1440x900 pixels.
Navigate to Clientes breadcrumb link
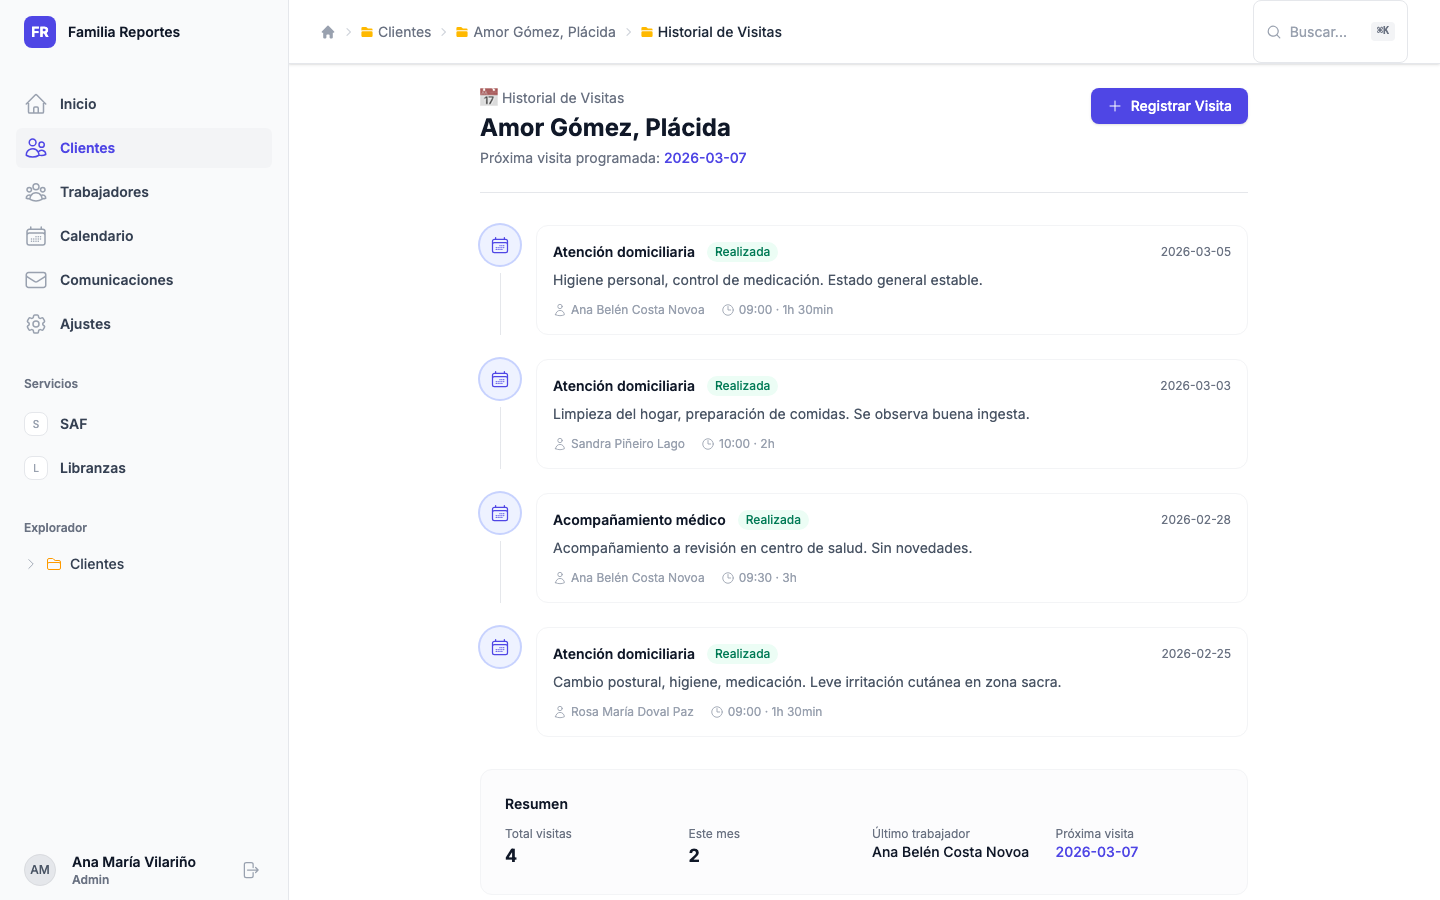pyautogui.click(x=404, y=32)
